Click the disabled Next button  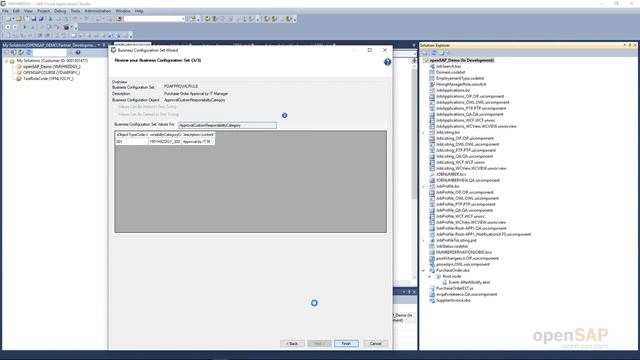click(319, 343)
